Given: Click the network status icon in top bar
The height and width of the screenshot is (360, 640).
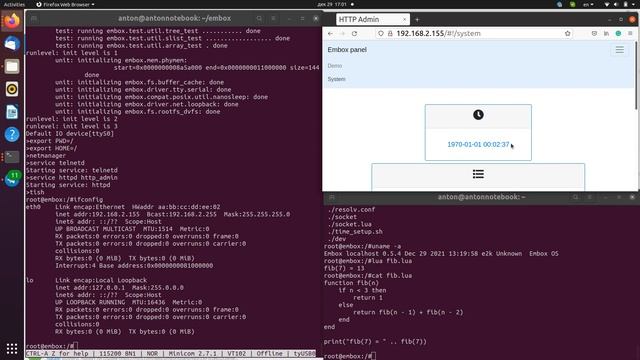Looking at the screenshot, I should [607, 4].
